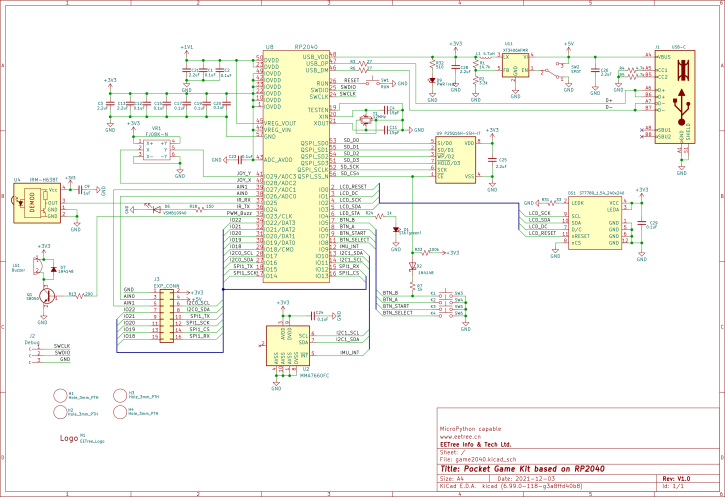This screenshot has width=725, height=498.
Task: Open the www.eetree.cn link in title block
Action: (460, 437)
